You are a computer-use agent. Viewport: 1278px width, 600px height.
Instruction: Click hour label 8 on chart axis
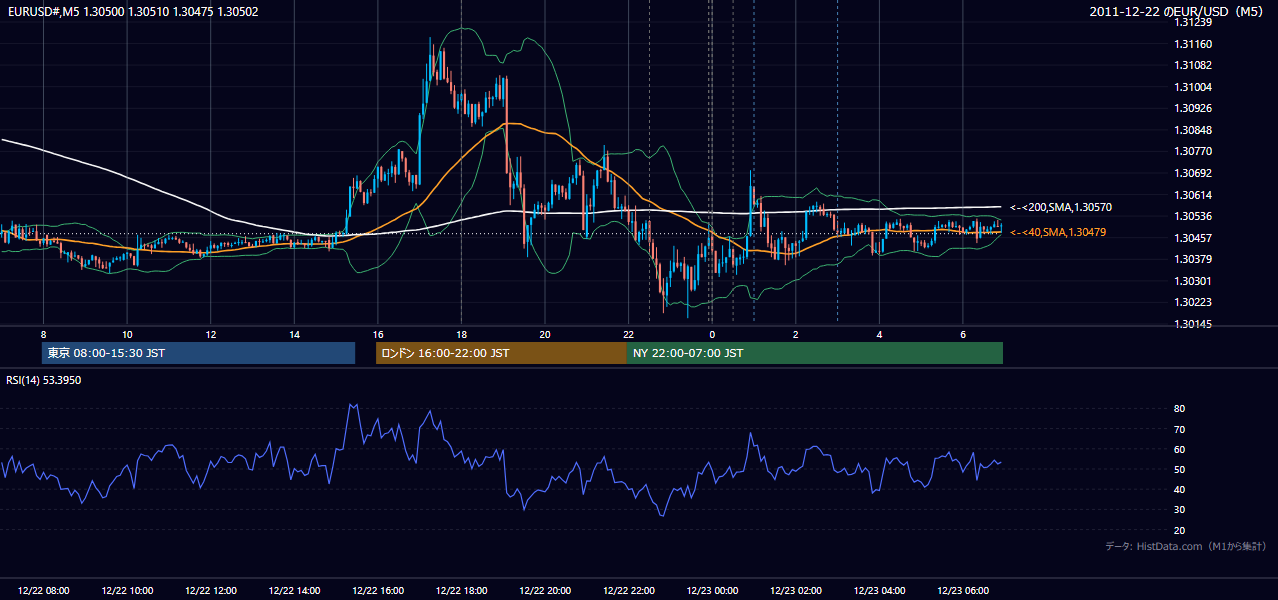coord(43,334)
